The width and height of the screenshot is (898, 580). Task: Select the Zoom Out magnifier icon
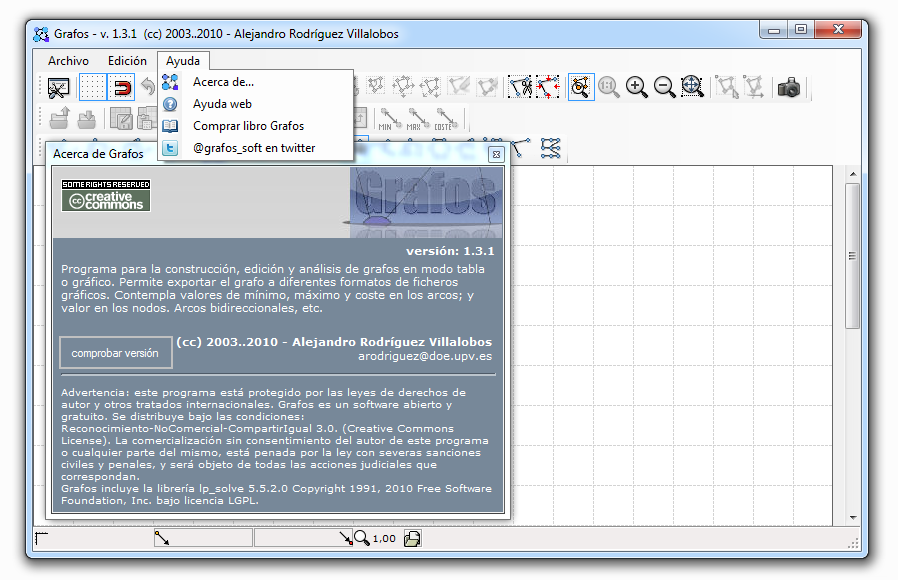coord(664,87)
